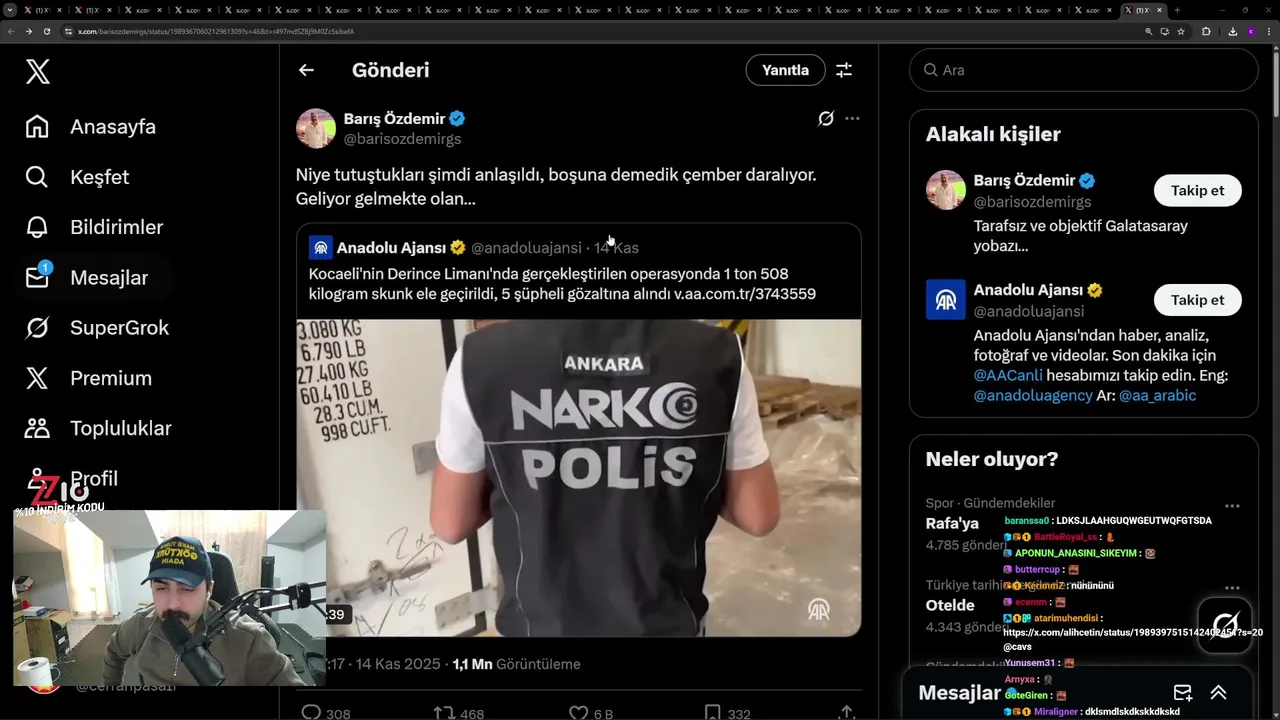Open Anadolu Ajansı avatar in Alakalı kişiler
This screenshot has height=720, width=1280.
click(945, 300)
